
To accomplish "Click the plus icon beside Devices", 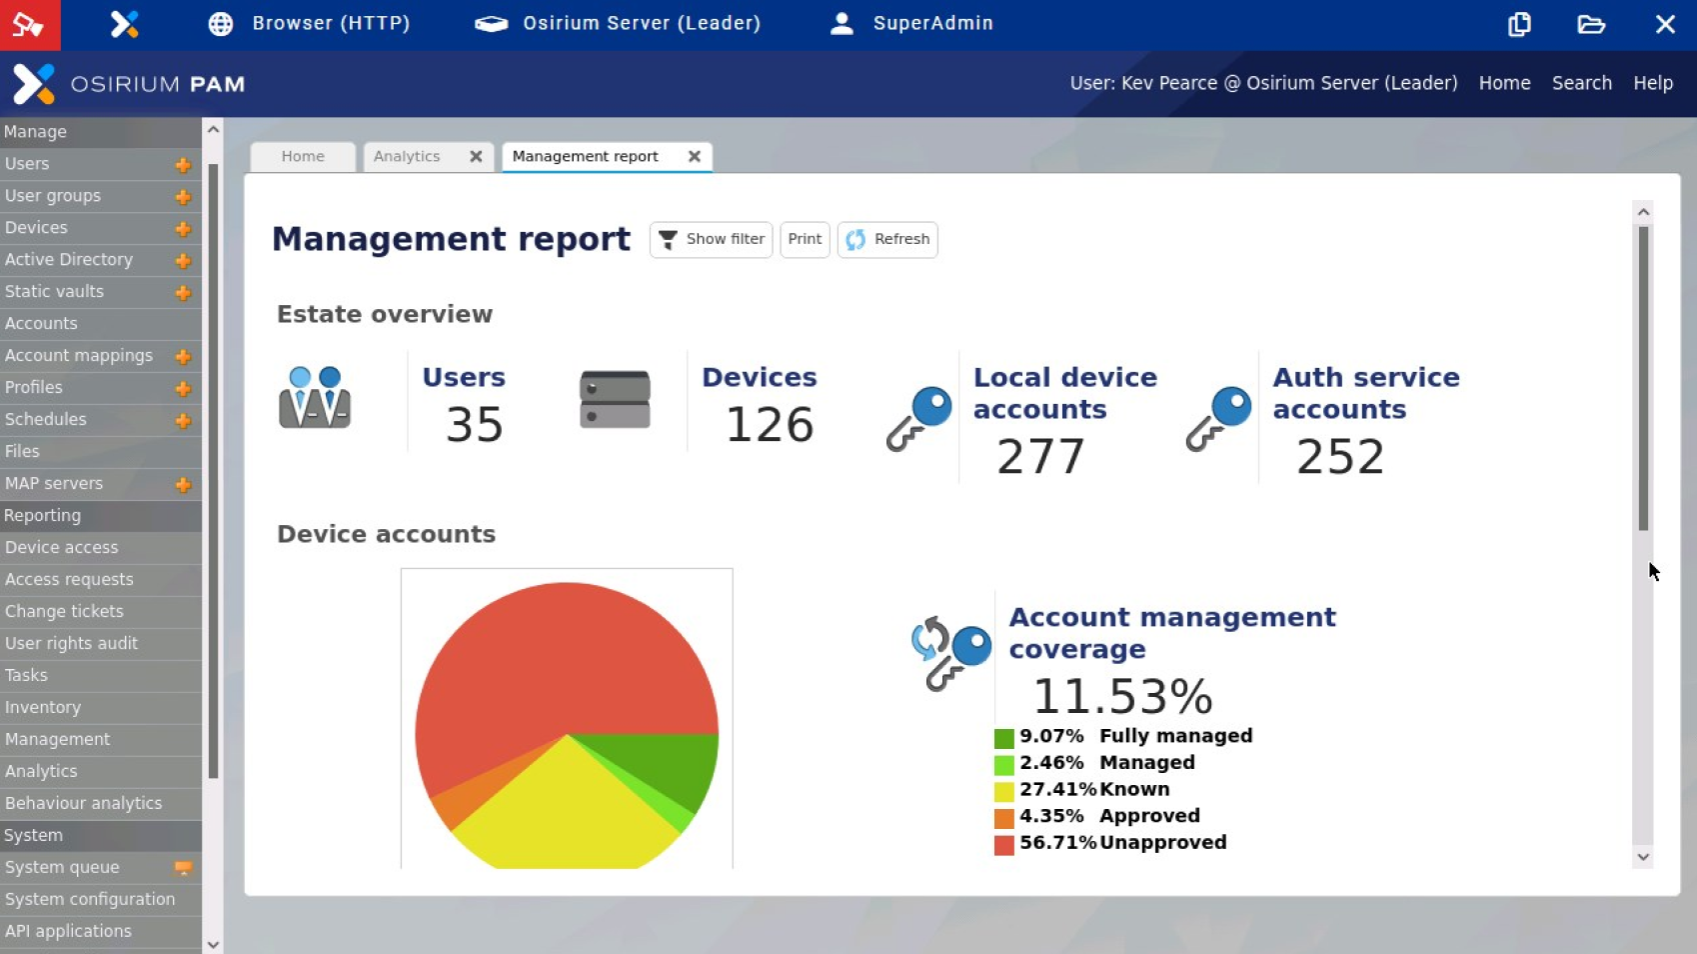I will pyautogui.click(x=183, y=229).
